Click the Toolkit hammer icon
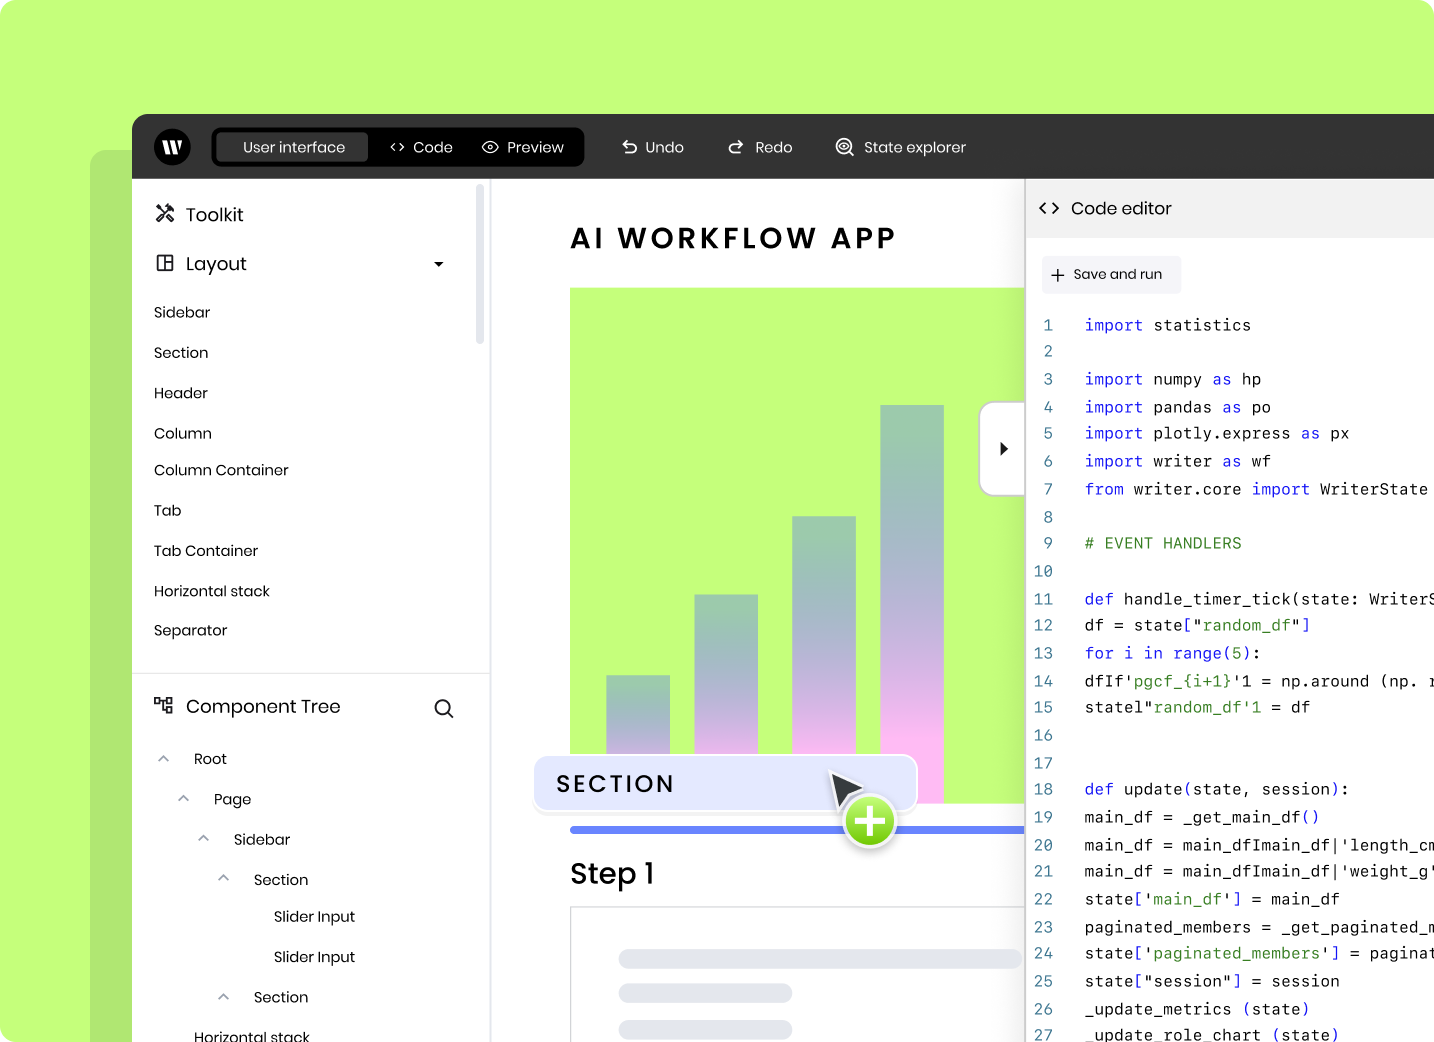Viewport: 1434px width, 1042px height. coord(163,213)
